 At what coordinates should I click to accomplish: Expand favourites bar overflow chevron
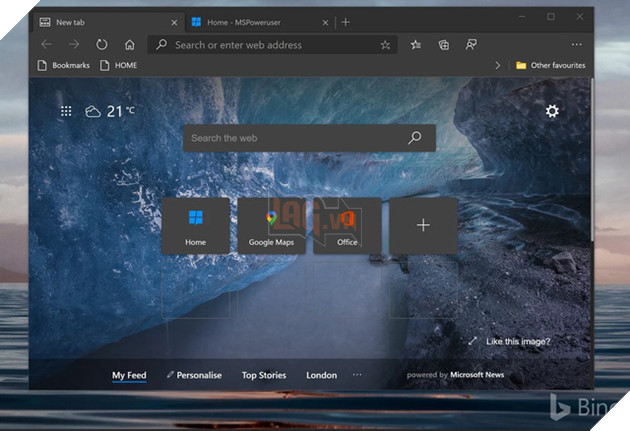tap(497, 65)
